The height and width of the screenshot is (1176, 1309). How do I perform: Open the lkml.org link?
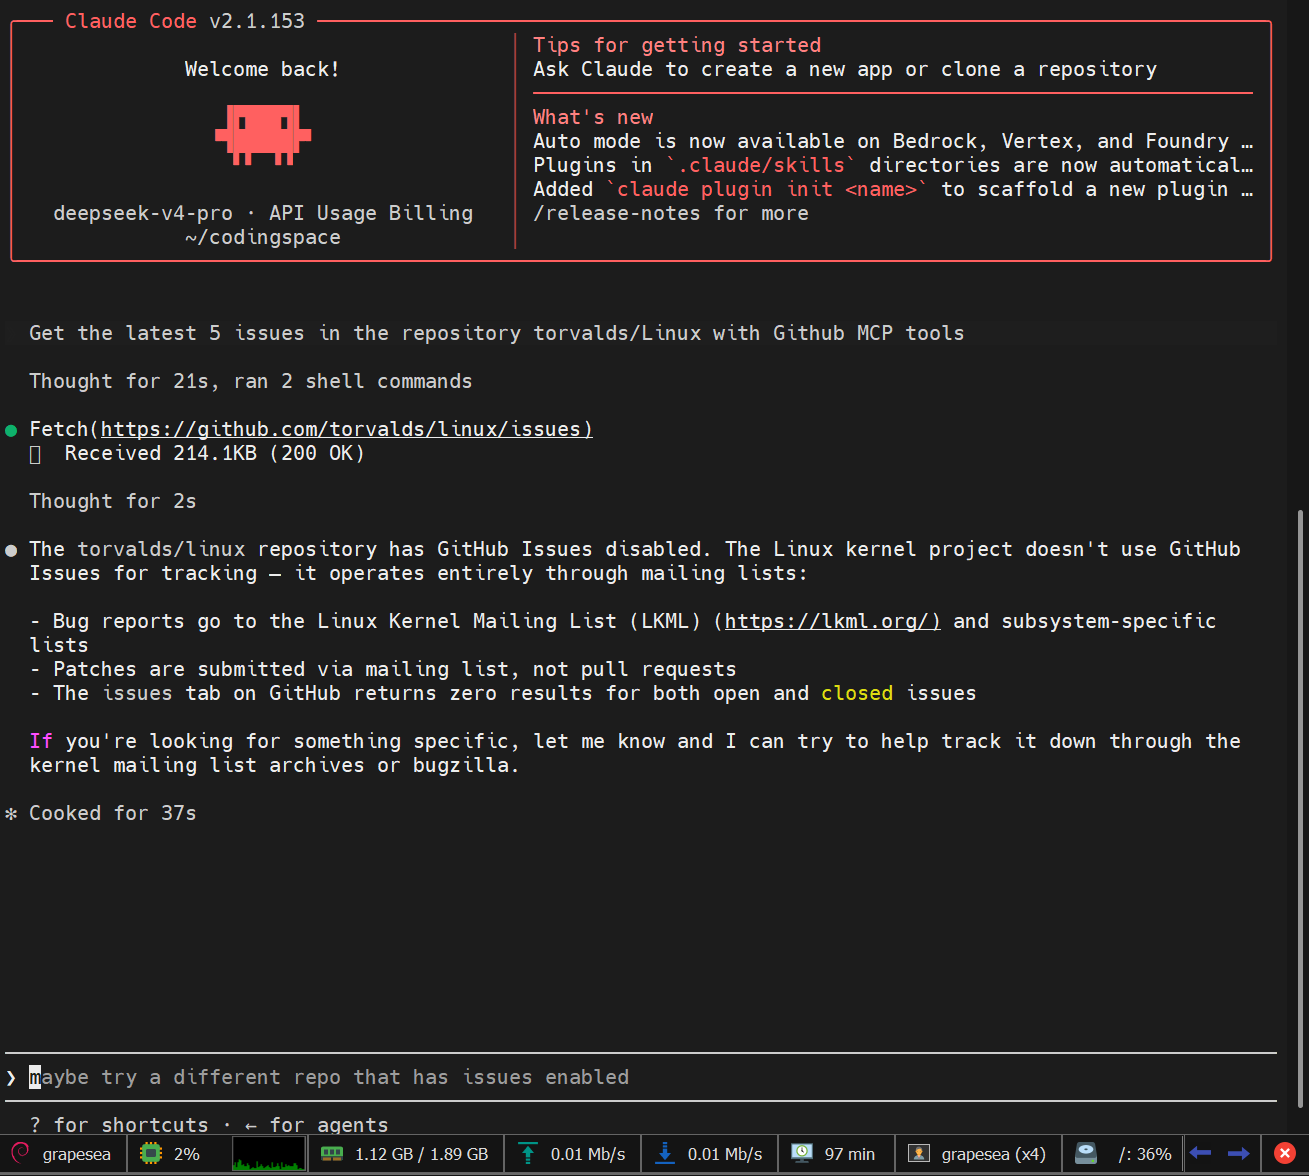(x=832, y=621)
